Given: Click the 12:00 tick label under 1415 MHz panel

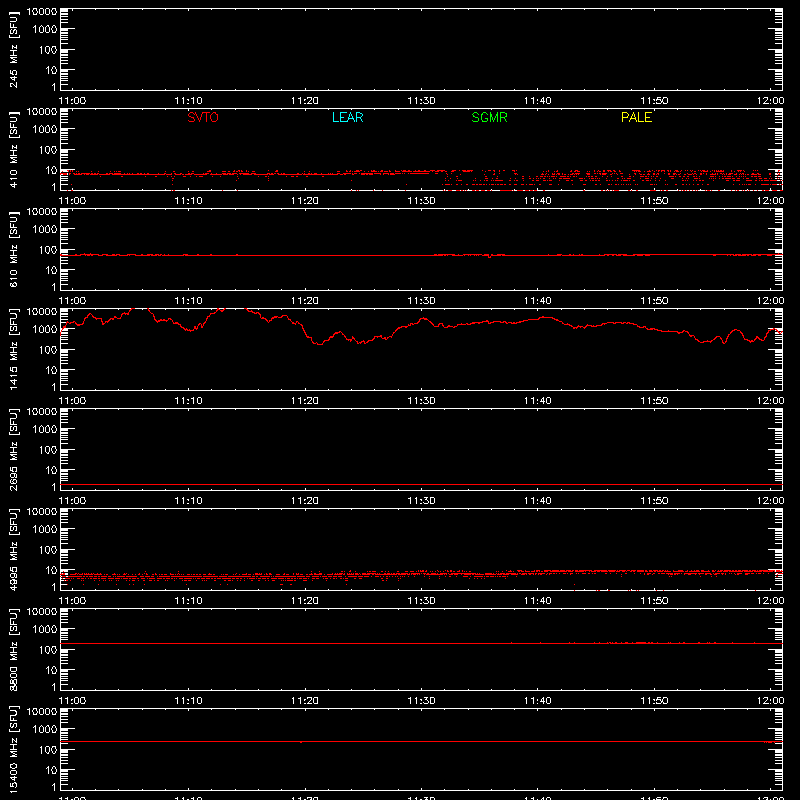Looking at the screenshot, I should pos(770,401).
